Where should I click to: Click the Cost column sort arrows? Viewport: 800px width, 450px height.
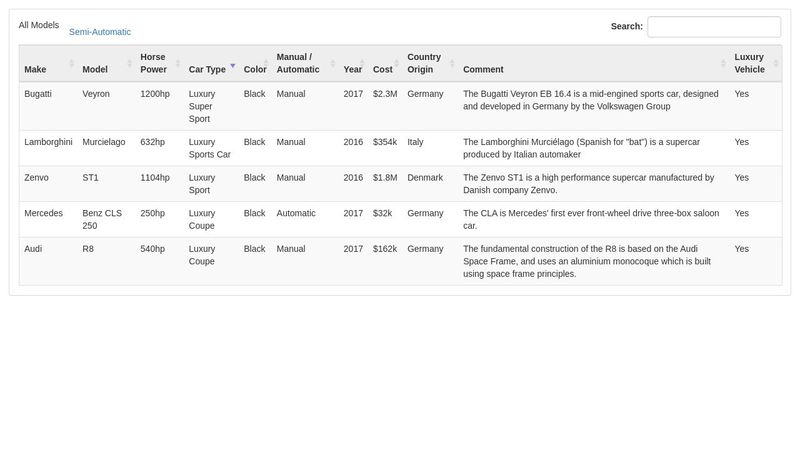(396, 63)
